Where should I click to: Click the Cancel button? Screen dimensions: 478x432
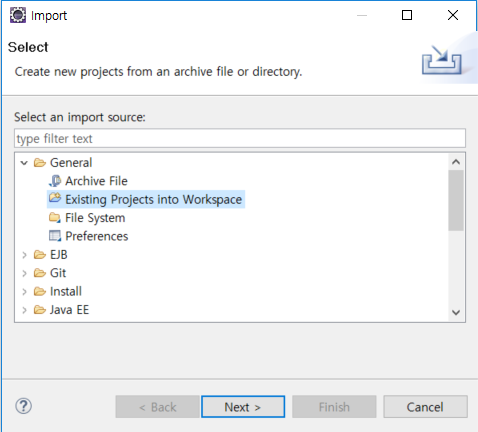pyautogui.click(x=425, y=407)
